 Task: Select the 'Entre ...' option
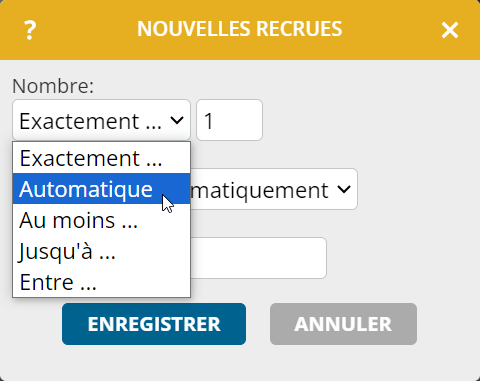tap(101, 282)
